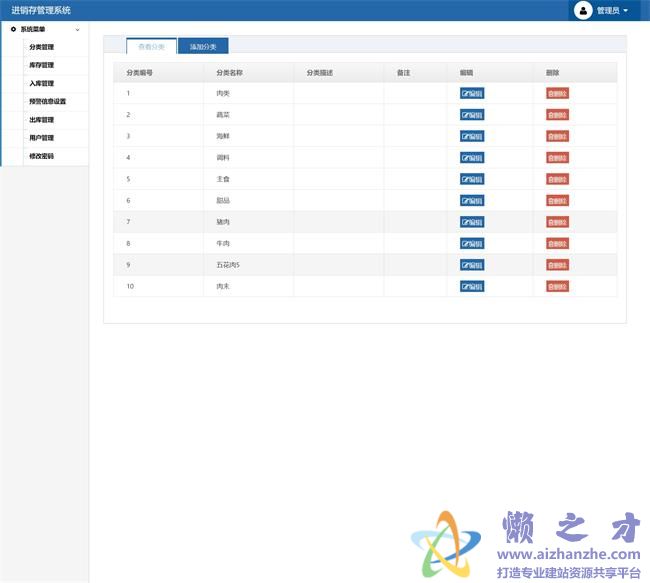This screenshot has width=650, height=583.
Task: Edit the 海鲜 category entry
Action: point(471,136)
